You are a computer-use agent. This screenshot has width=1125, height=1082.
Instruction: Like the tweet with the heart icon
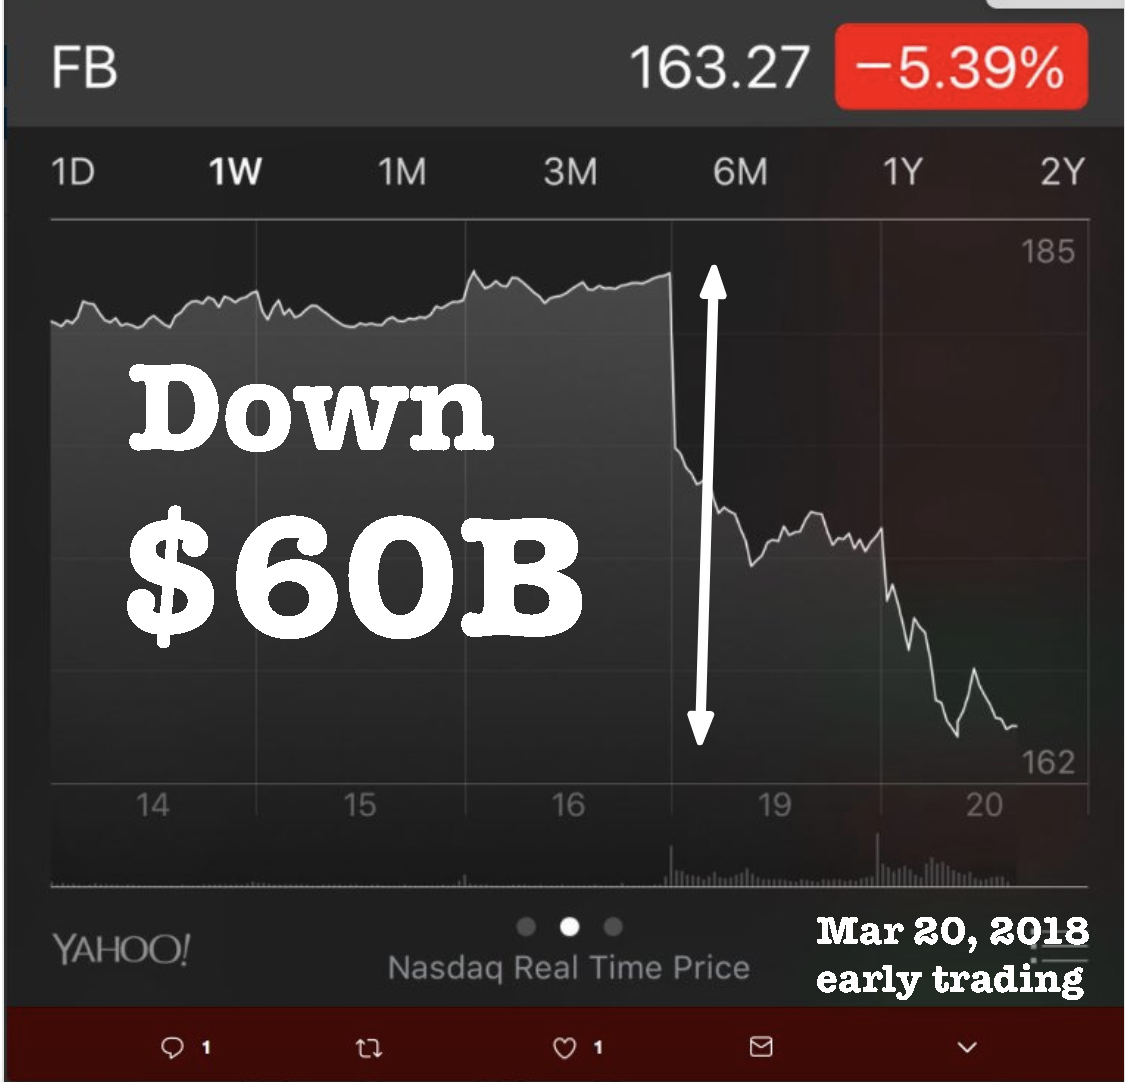pos(565,1047)
